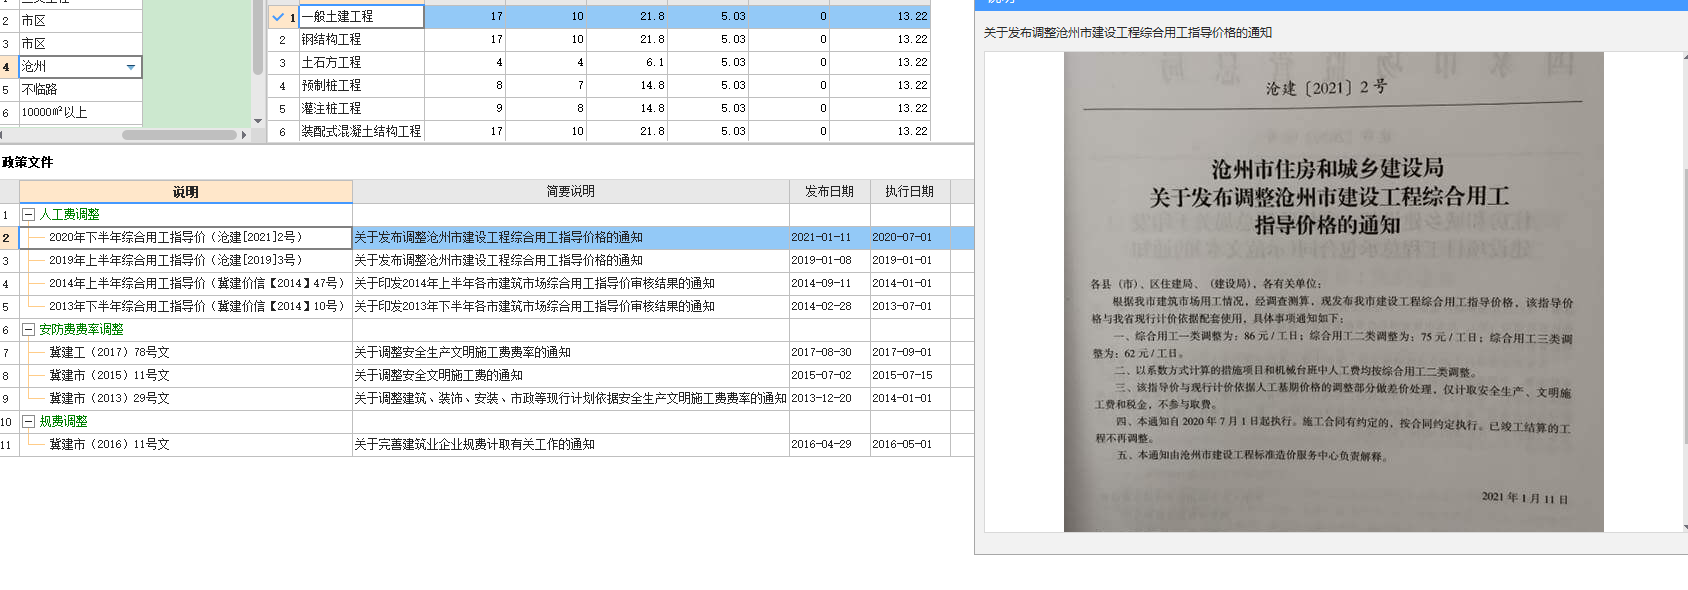
Task: Select the 预制桩工程 row
Action: pyautogui.click(x=598, y=85)
